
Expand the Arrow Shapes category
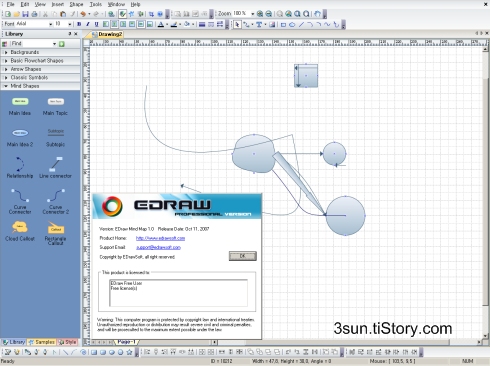(x=40, y=69)
